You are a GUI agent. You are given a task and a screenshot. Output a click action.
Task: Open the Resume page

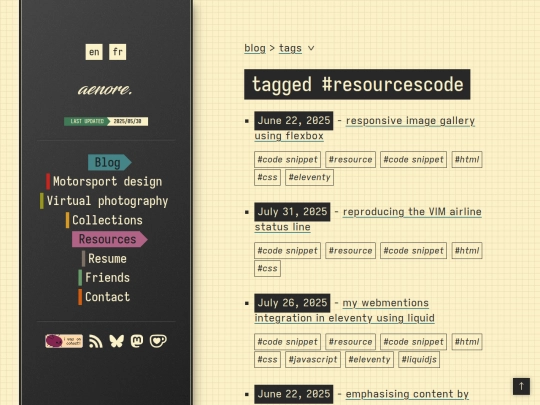click(x=104, y=259)
